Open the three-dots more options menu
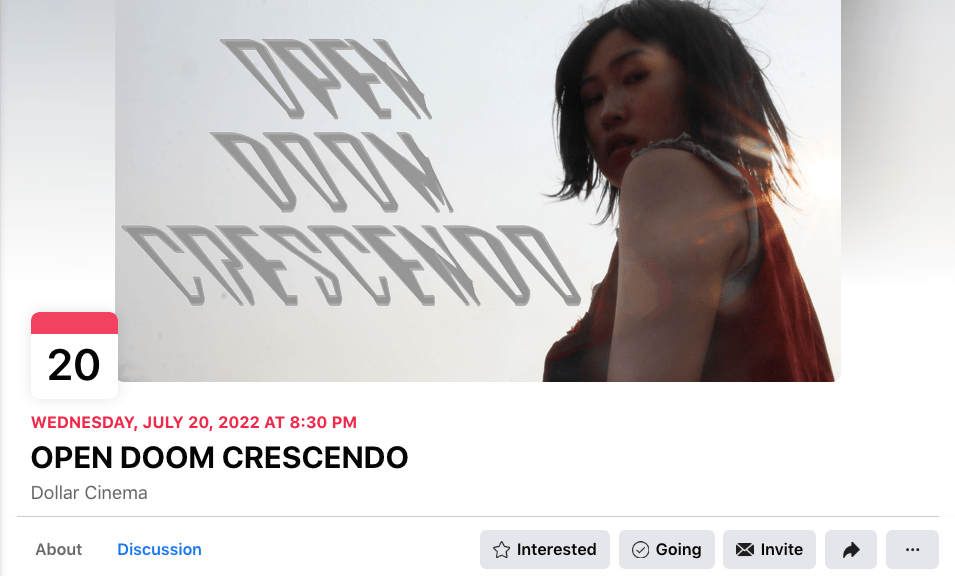 click(x=912, y=550)
